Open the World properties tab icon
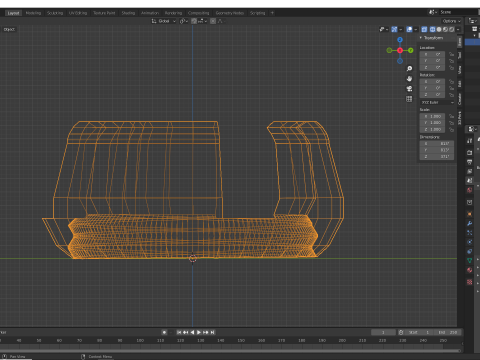The image size is (480, 360). [470, 190]
